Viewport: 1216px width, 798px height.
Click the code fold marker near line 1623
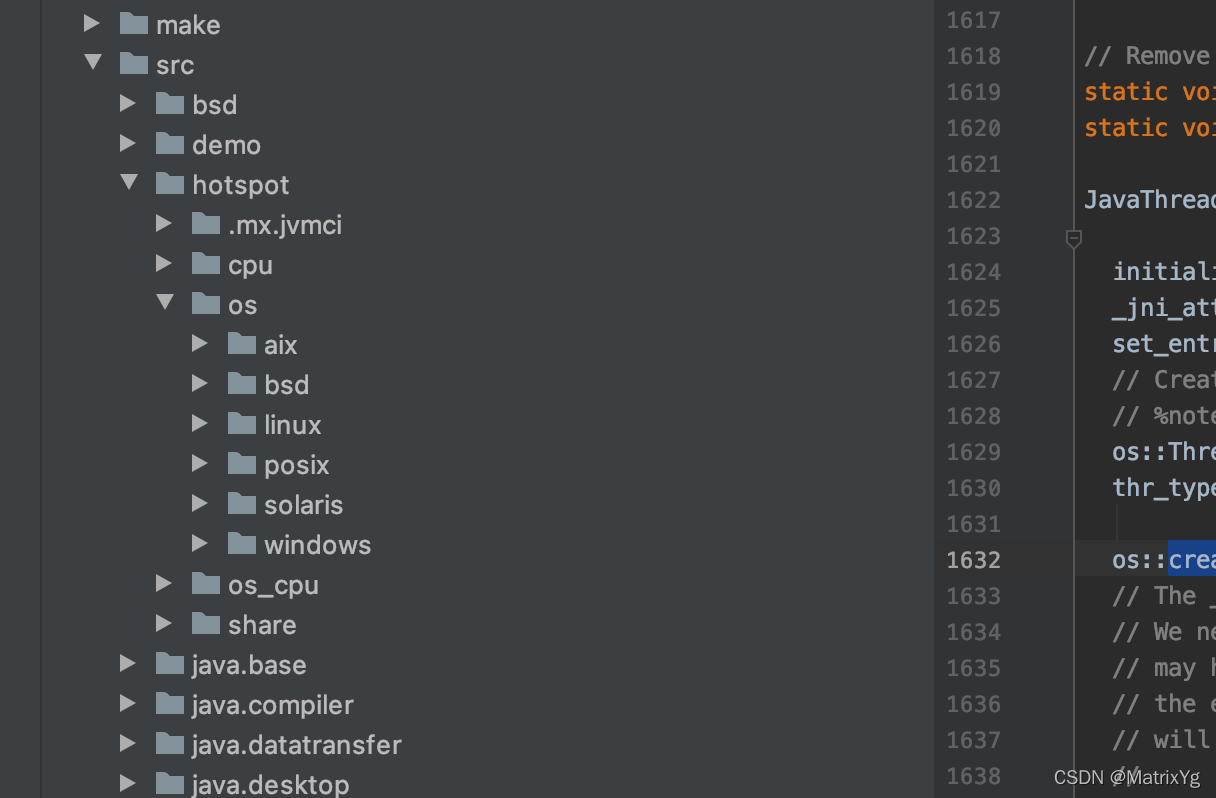pos(1074,238)
